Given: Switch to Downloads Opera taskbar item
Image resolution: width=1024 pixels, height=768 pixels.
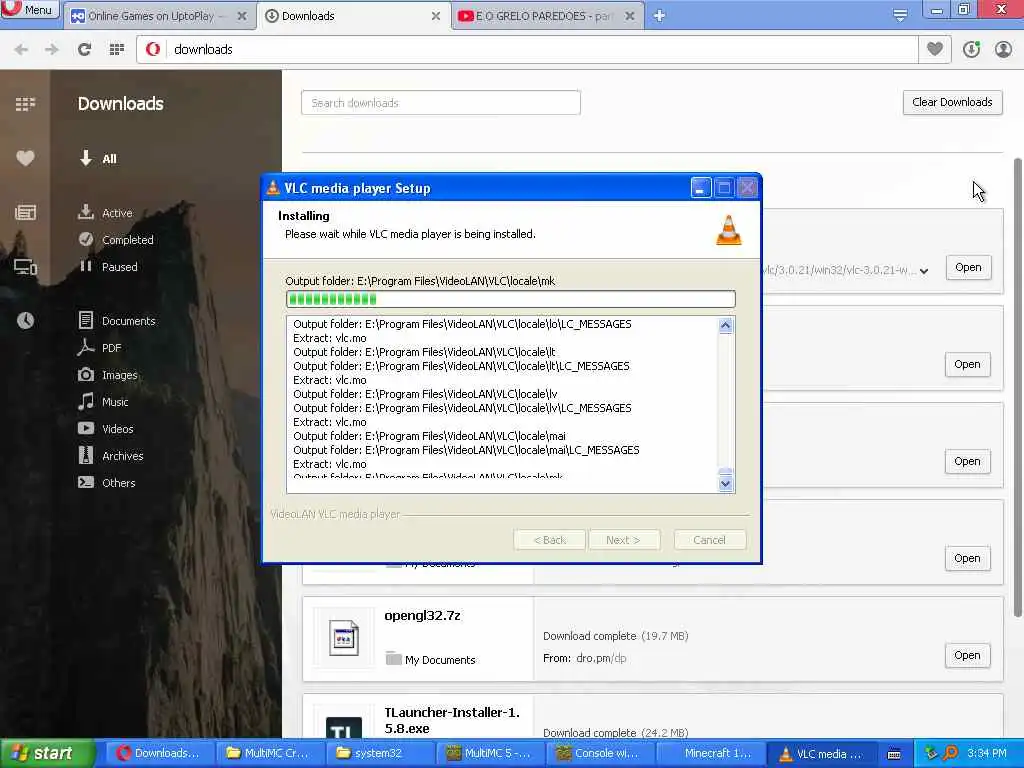Looking at the screenshot, I should click(x=159, y=753).
